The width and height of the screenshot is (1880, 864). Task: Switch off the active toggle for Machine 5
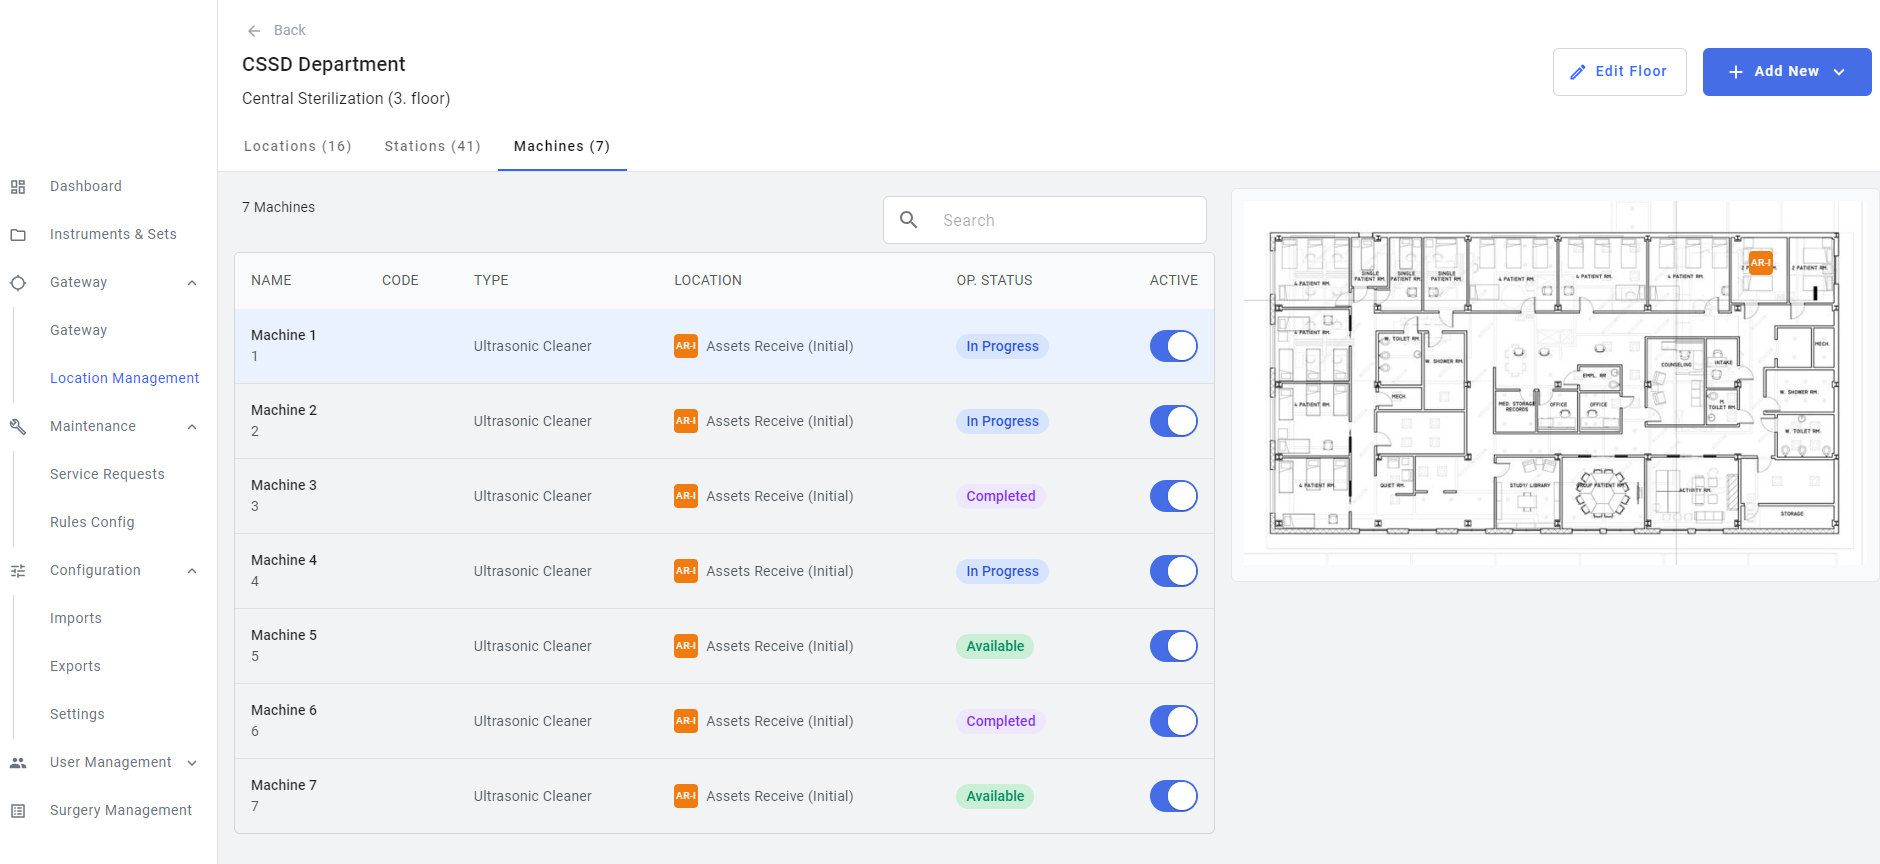pos(1174,646)
